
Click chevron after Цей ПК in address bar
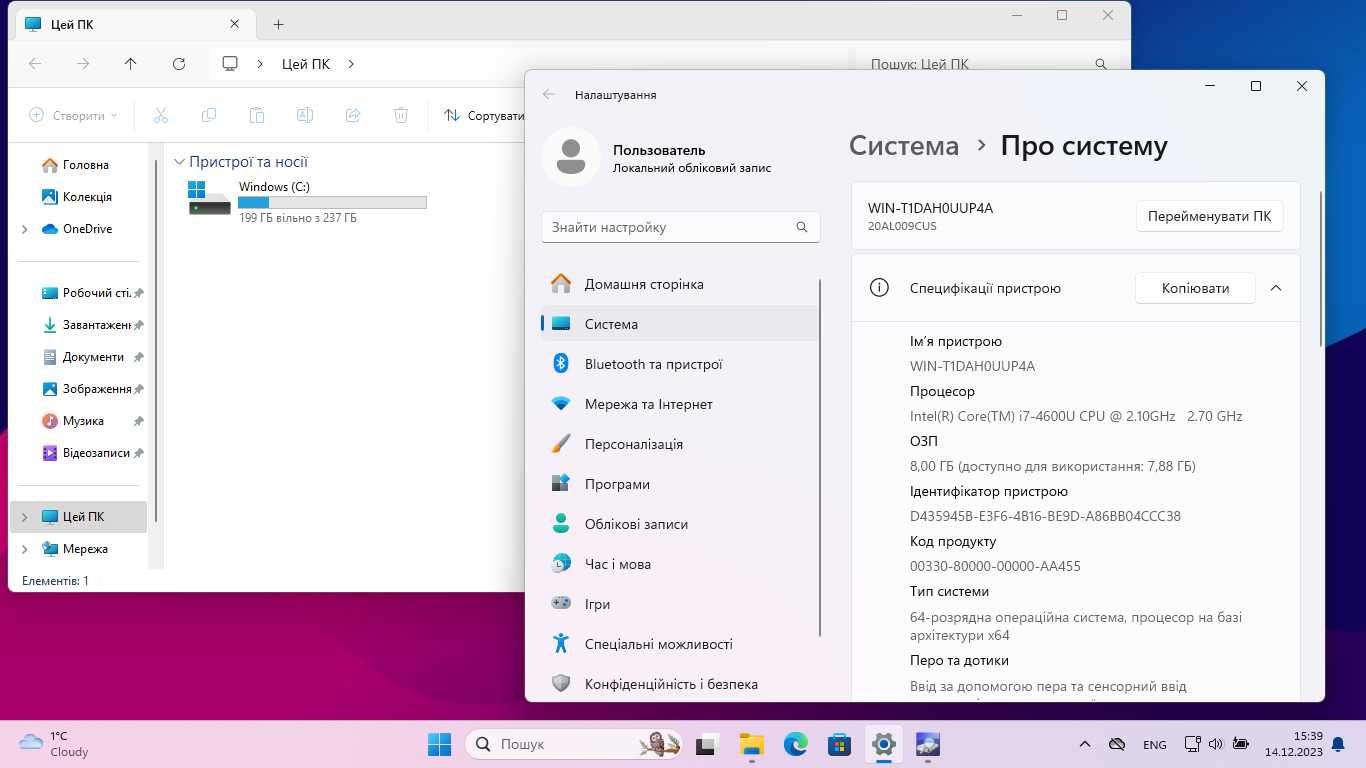pos(351,64)
